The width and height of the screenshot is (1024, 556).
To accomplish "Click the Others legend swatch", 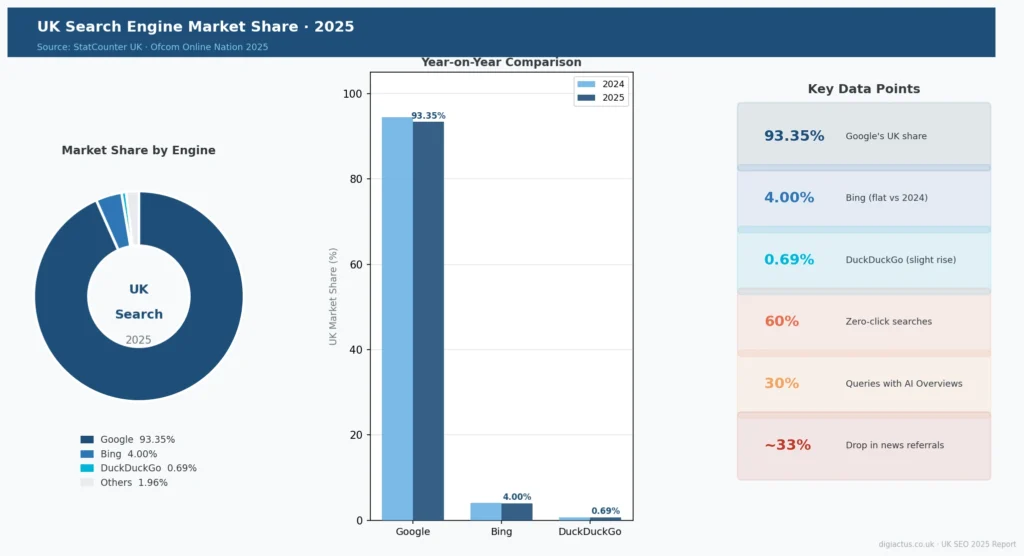I will (87, 482).
